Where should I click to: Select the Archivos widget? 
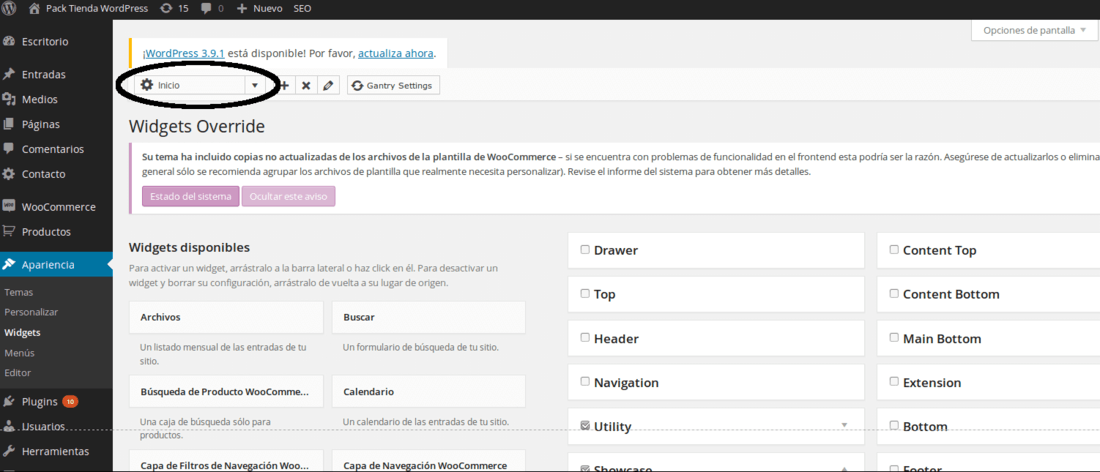point(226,317)
